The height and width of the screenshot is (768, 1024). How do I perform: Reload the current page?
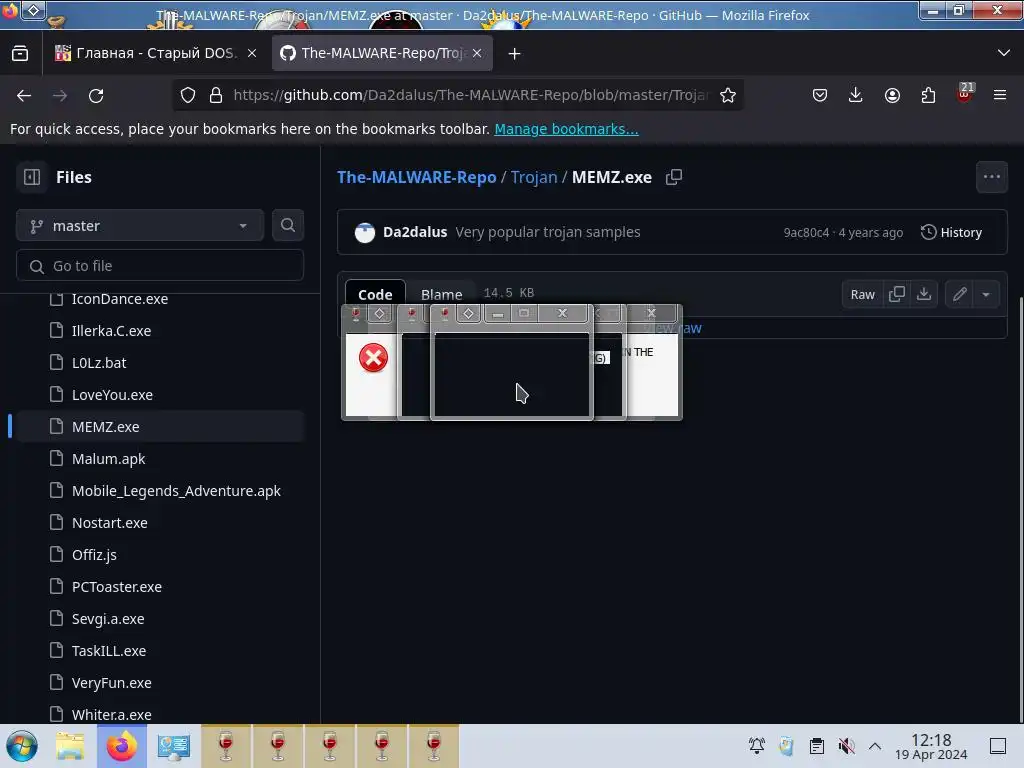point(96,95)
